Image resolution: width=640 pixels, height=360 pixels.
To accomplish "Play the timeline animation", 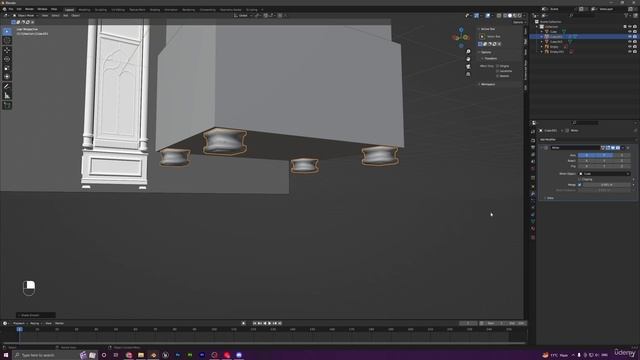I will [x=269, y=323].
